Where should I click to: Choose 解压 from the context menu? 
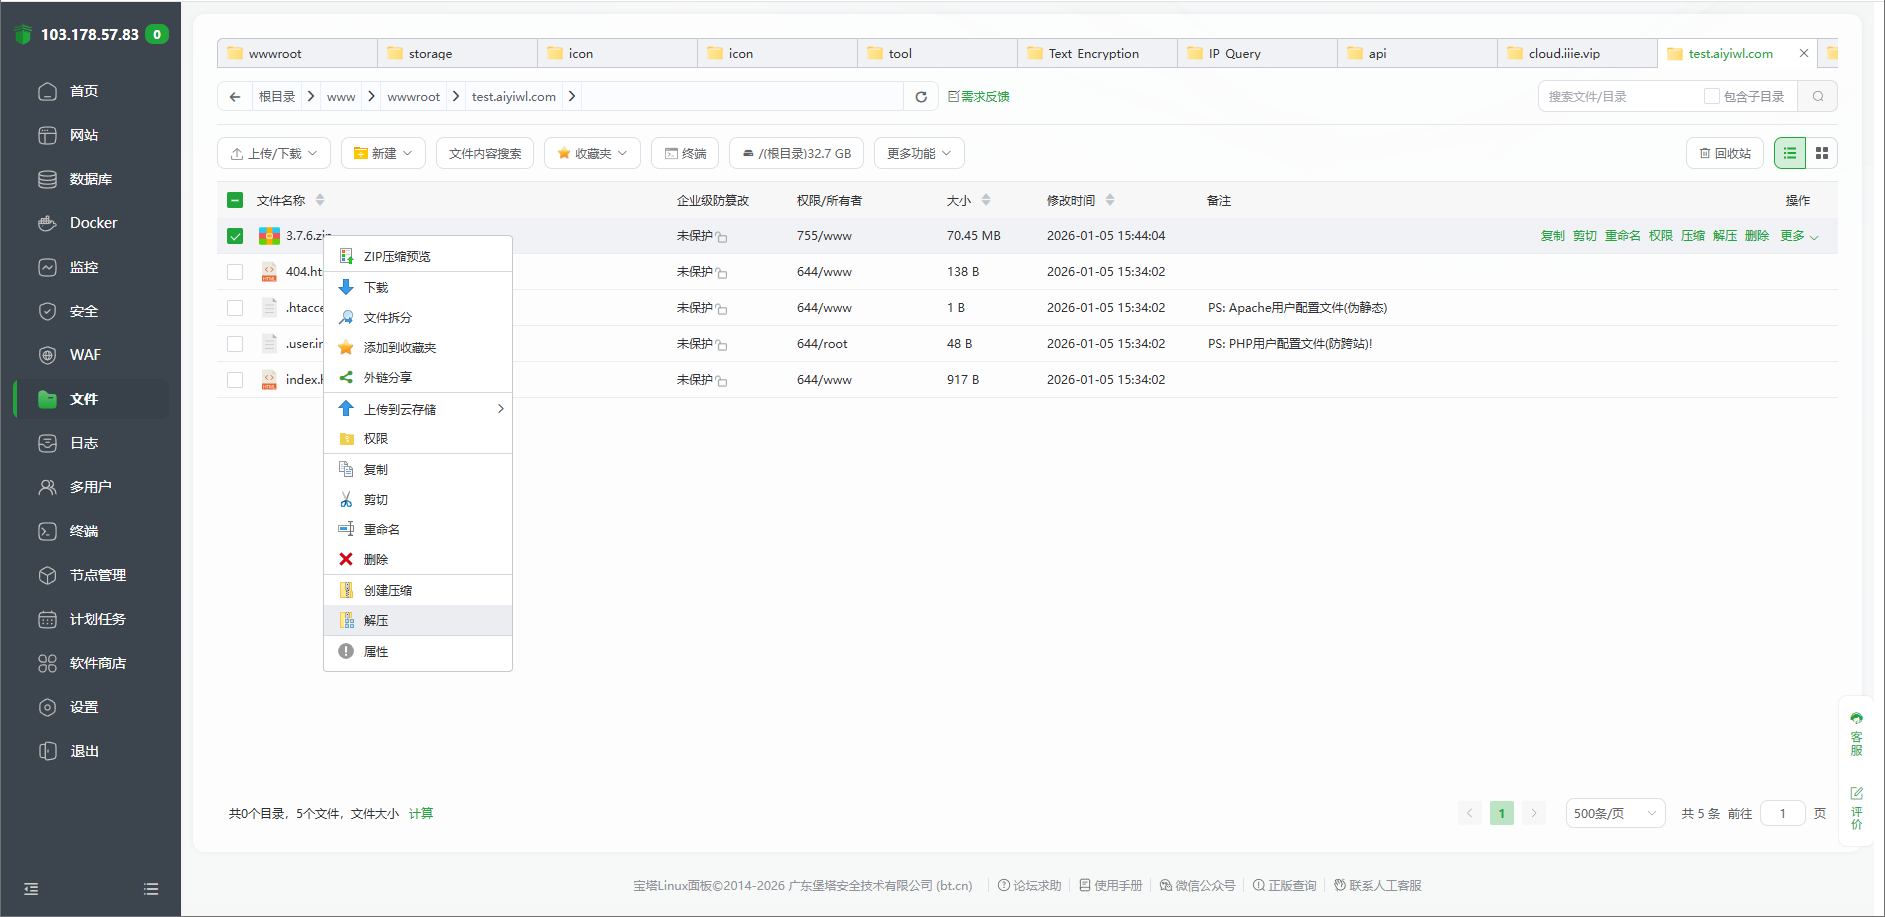(376, 621)
